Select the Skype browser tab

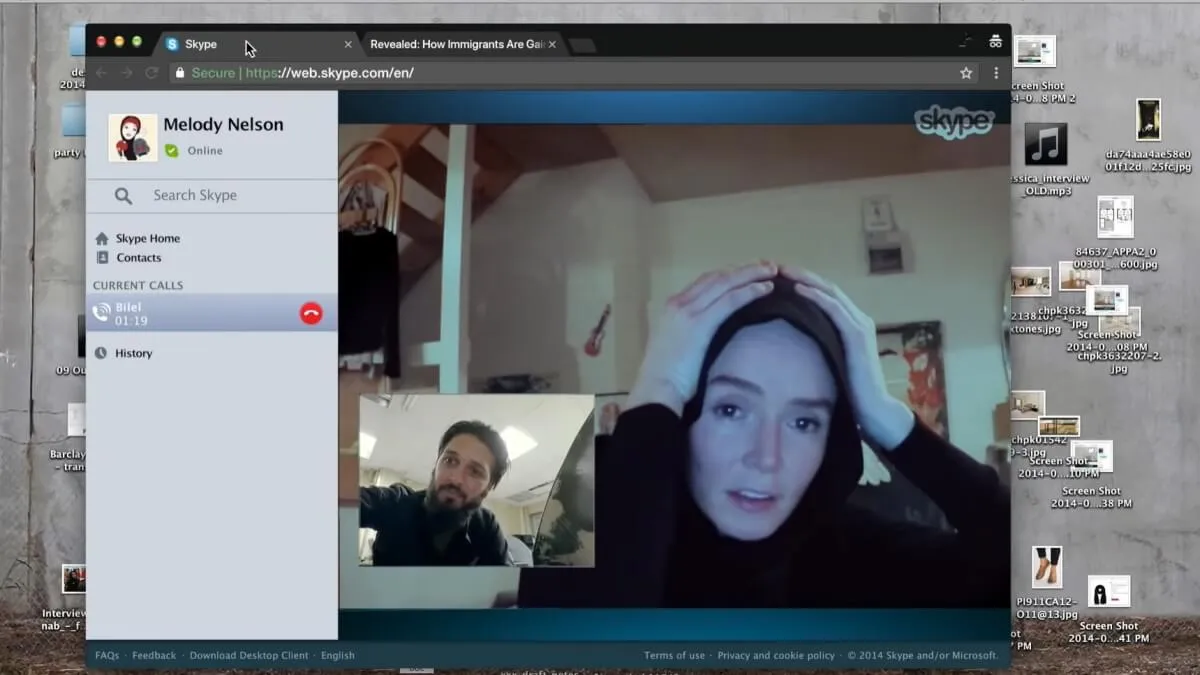250,44
